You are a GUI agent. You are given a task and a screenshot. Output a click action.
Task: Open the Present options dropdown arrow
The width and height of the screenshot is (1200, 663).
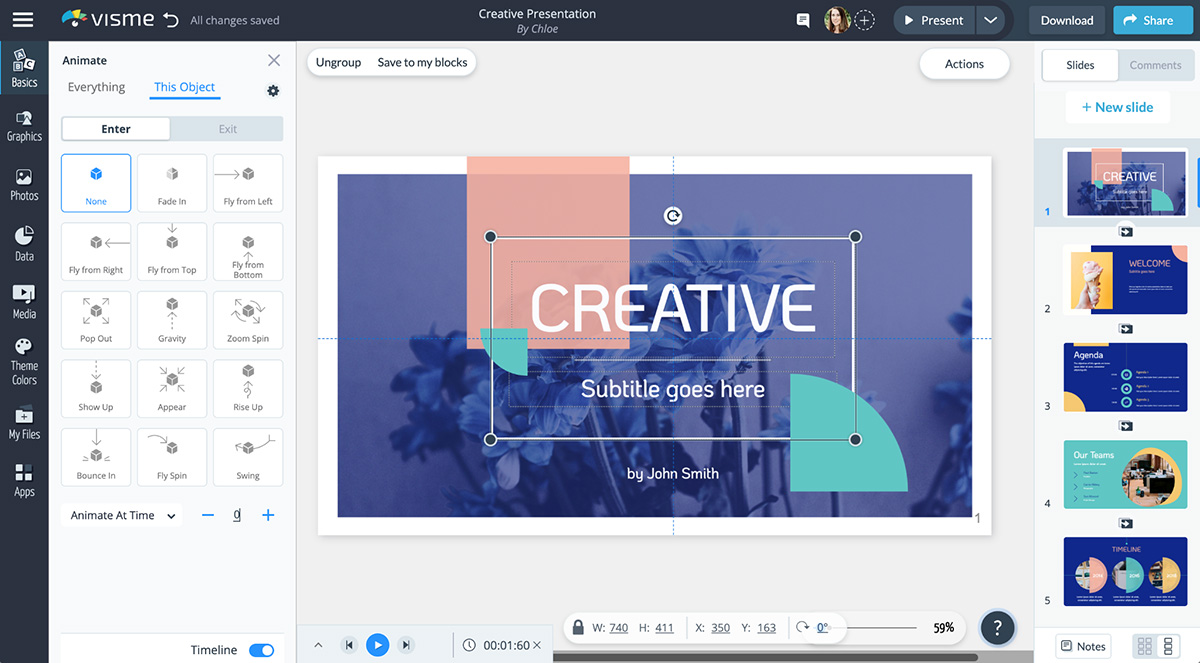[990, 20]
